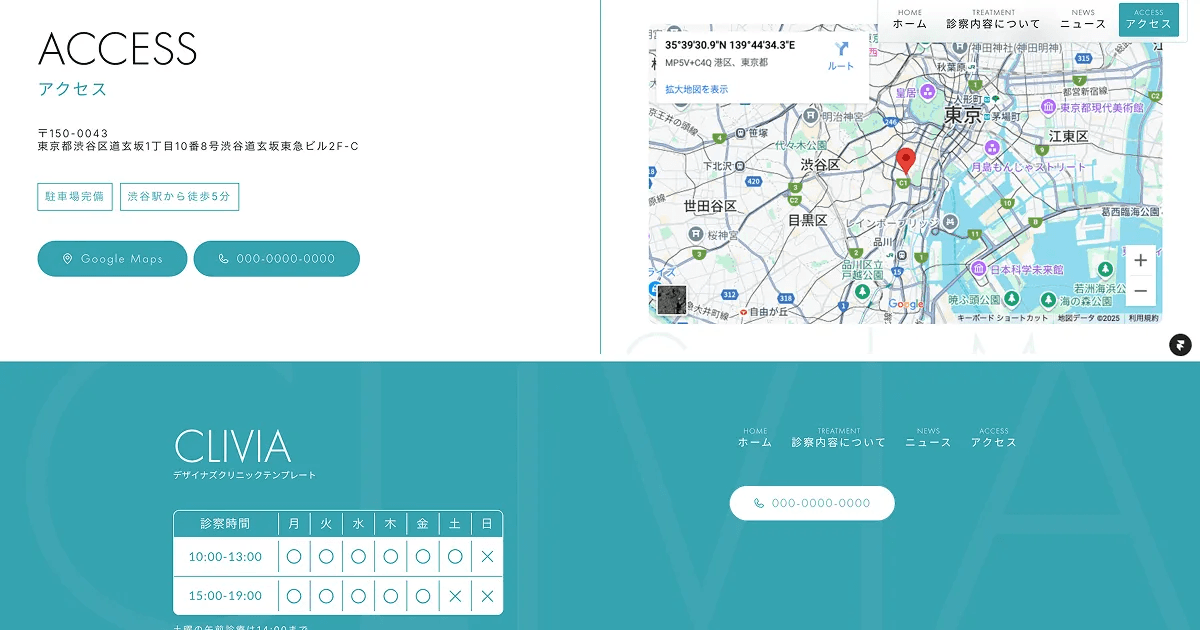
Task: Open Home in top navigation
Action: click(910, 19)
